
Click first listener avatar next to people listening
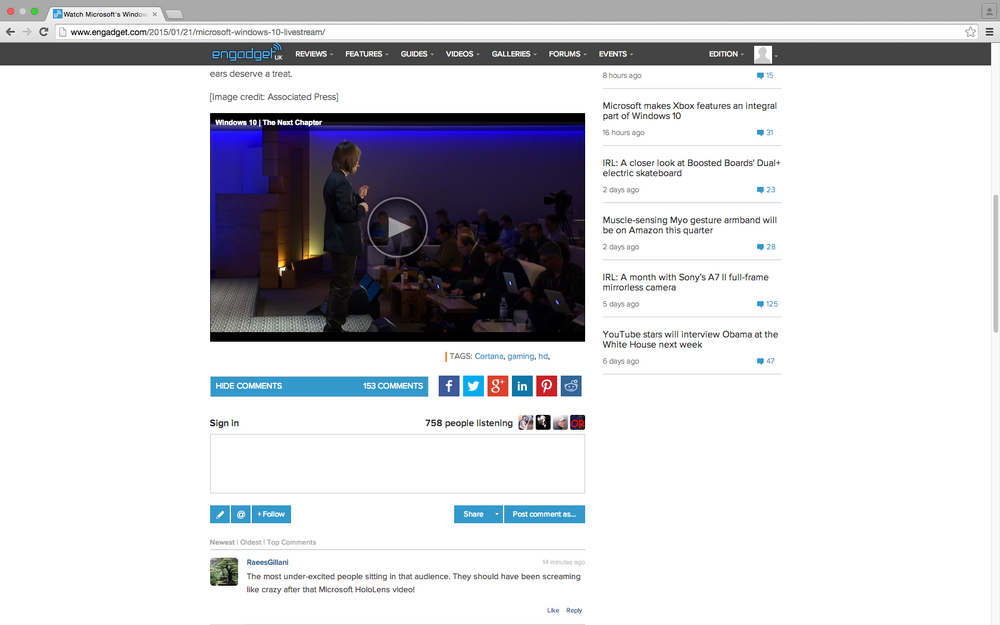click(x=526, y=422)
